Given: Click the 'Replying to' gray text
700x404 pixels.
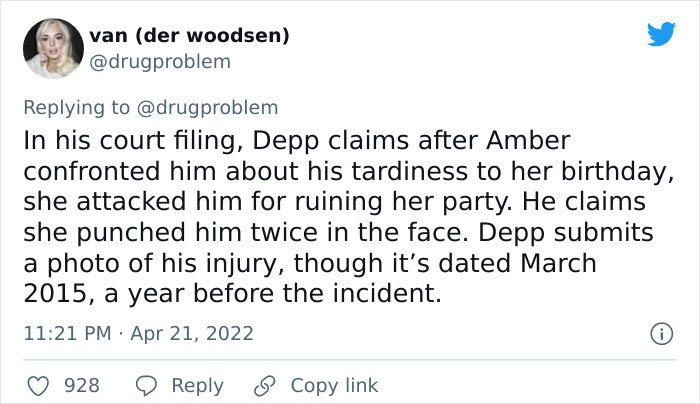Looking at the screenshot, I should (76, 108).
